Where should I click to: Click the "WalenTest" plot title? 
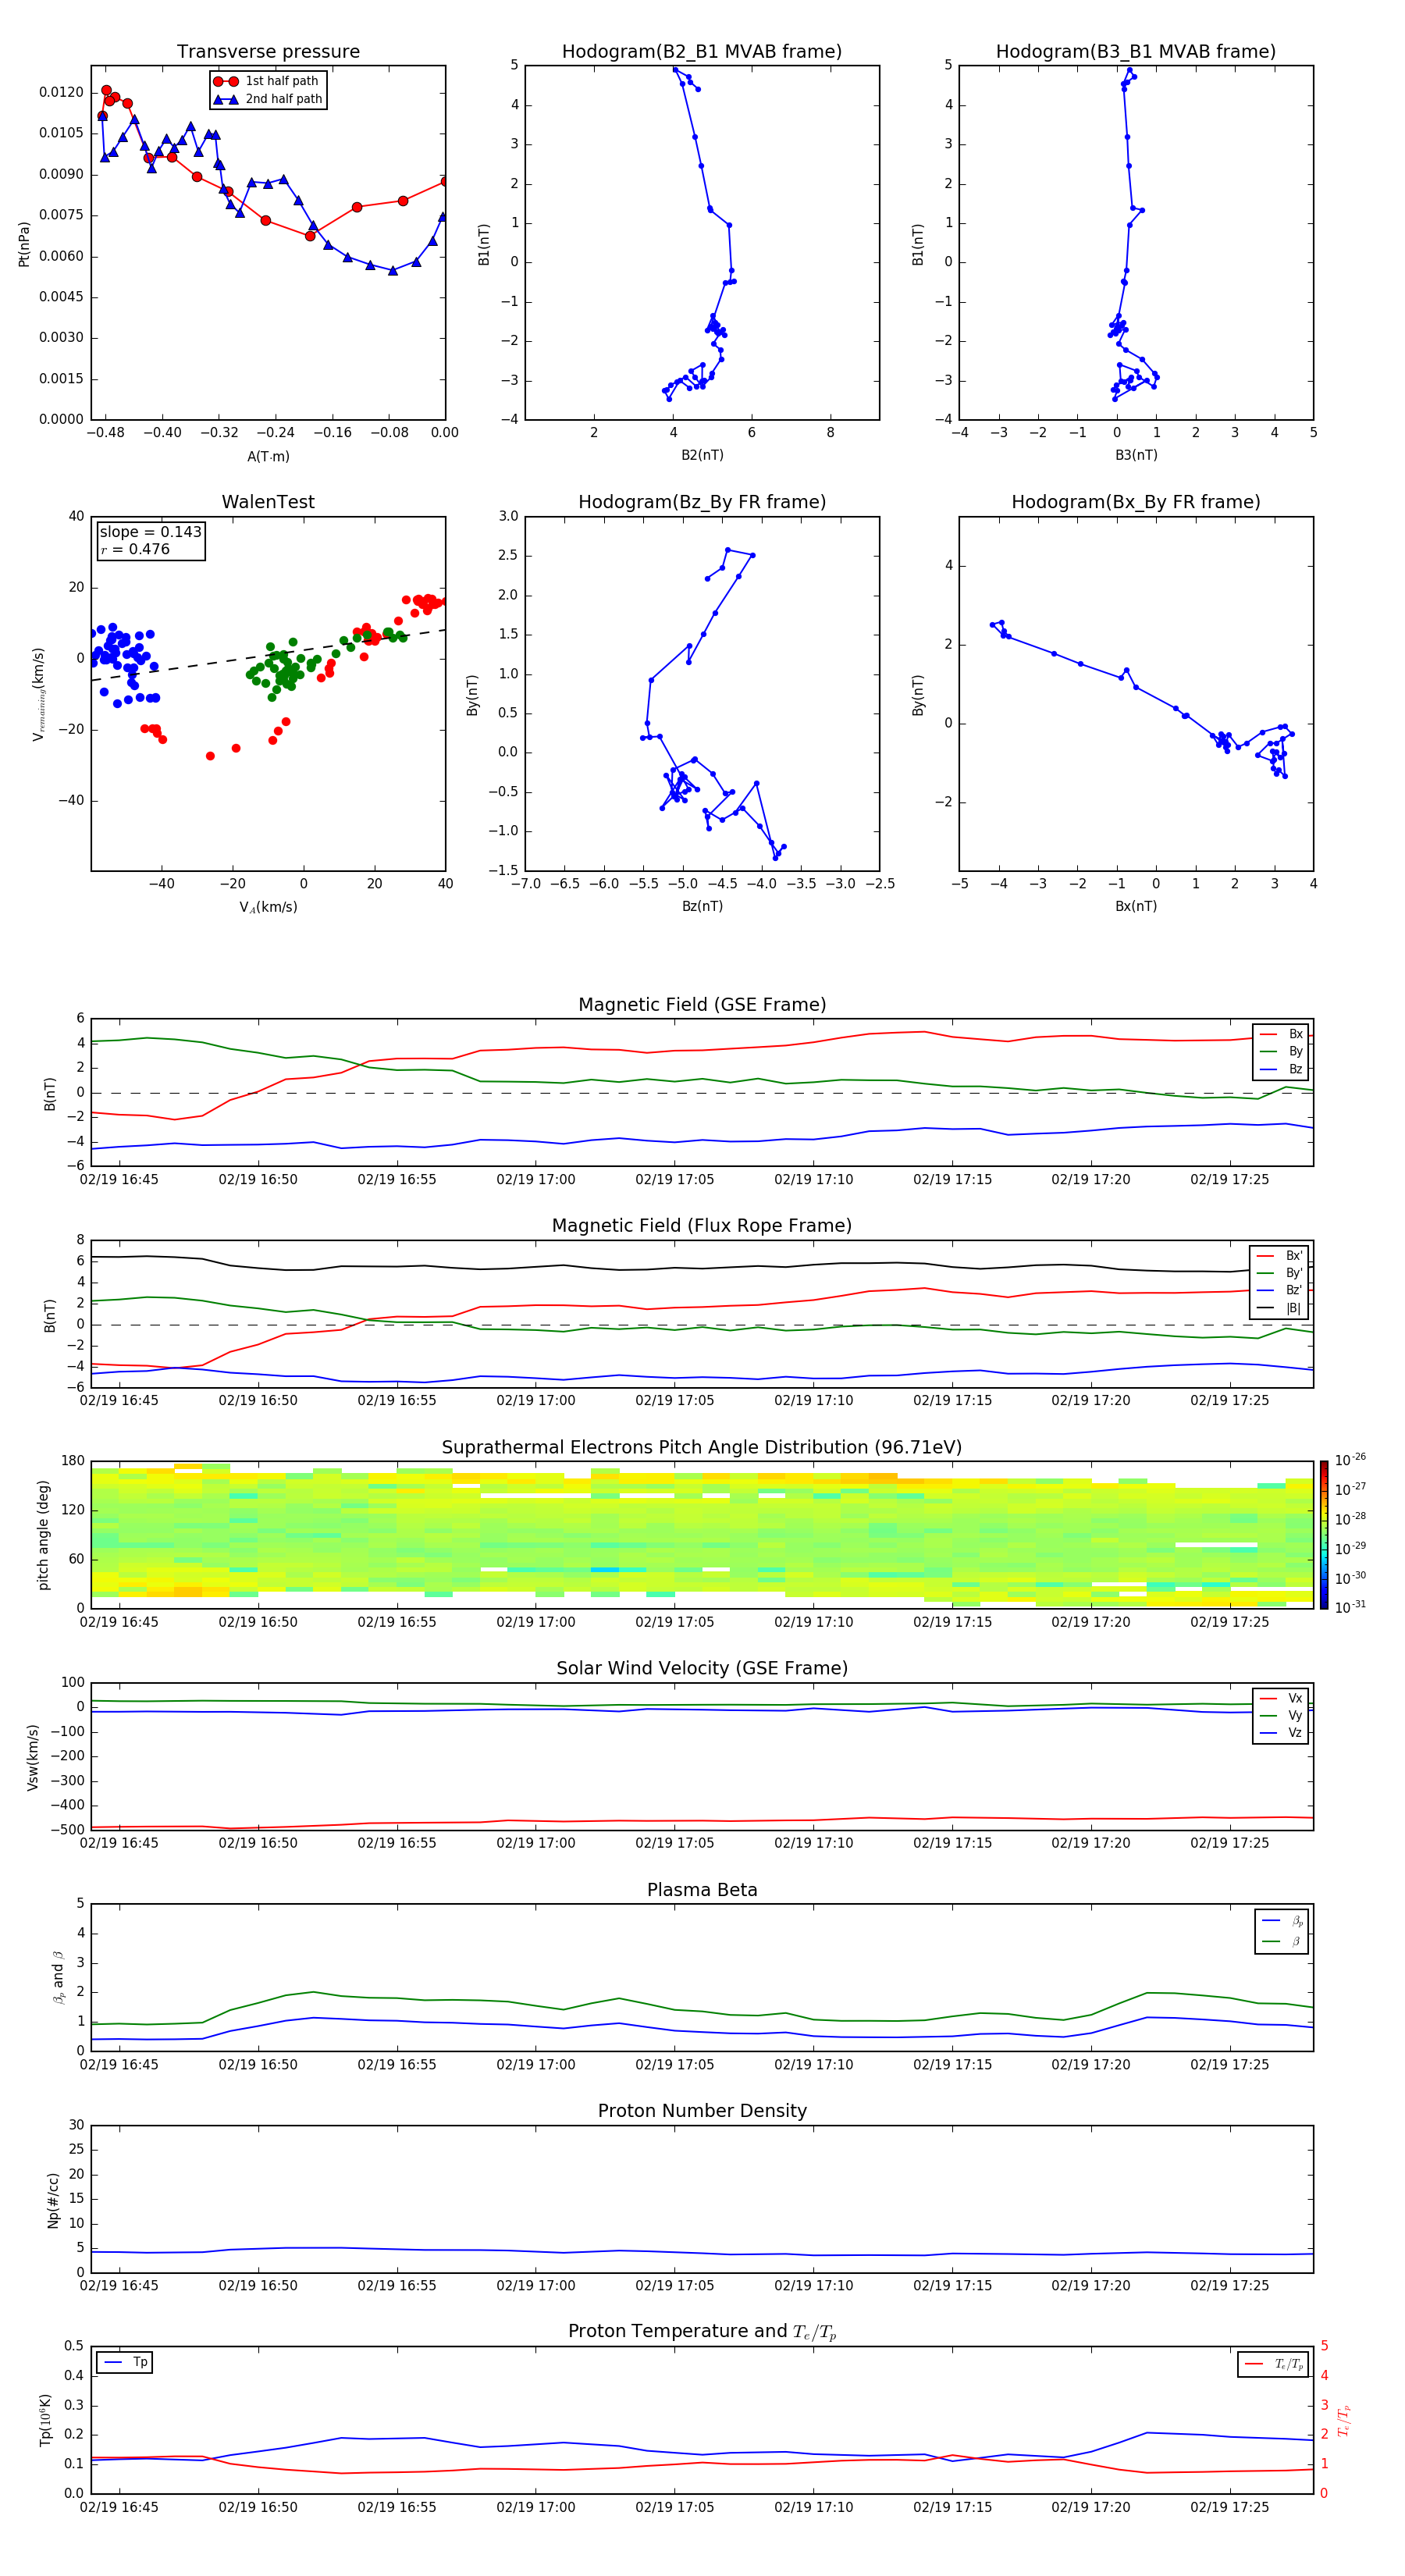[268, 502]
